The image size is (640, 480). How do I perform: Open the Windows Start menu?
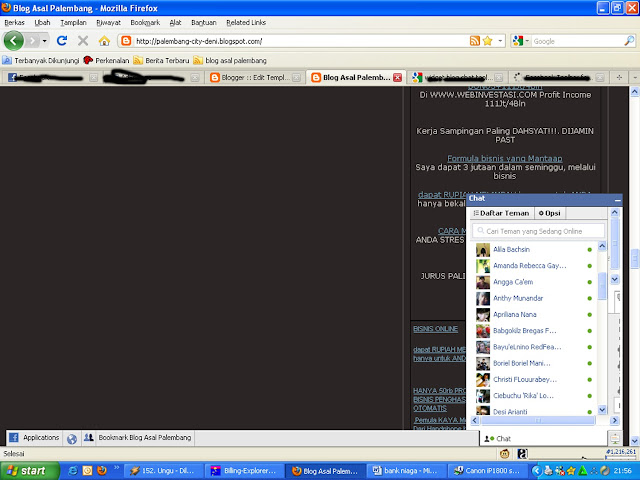[x=29, y=471]
